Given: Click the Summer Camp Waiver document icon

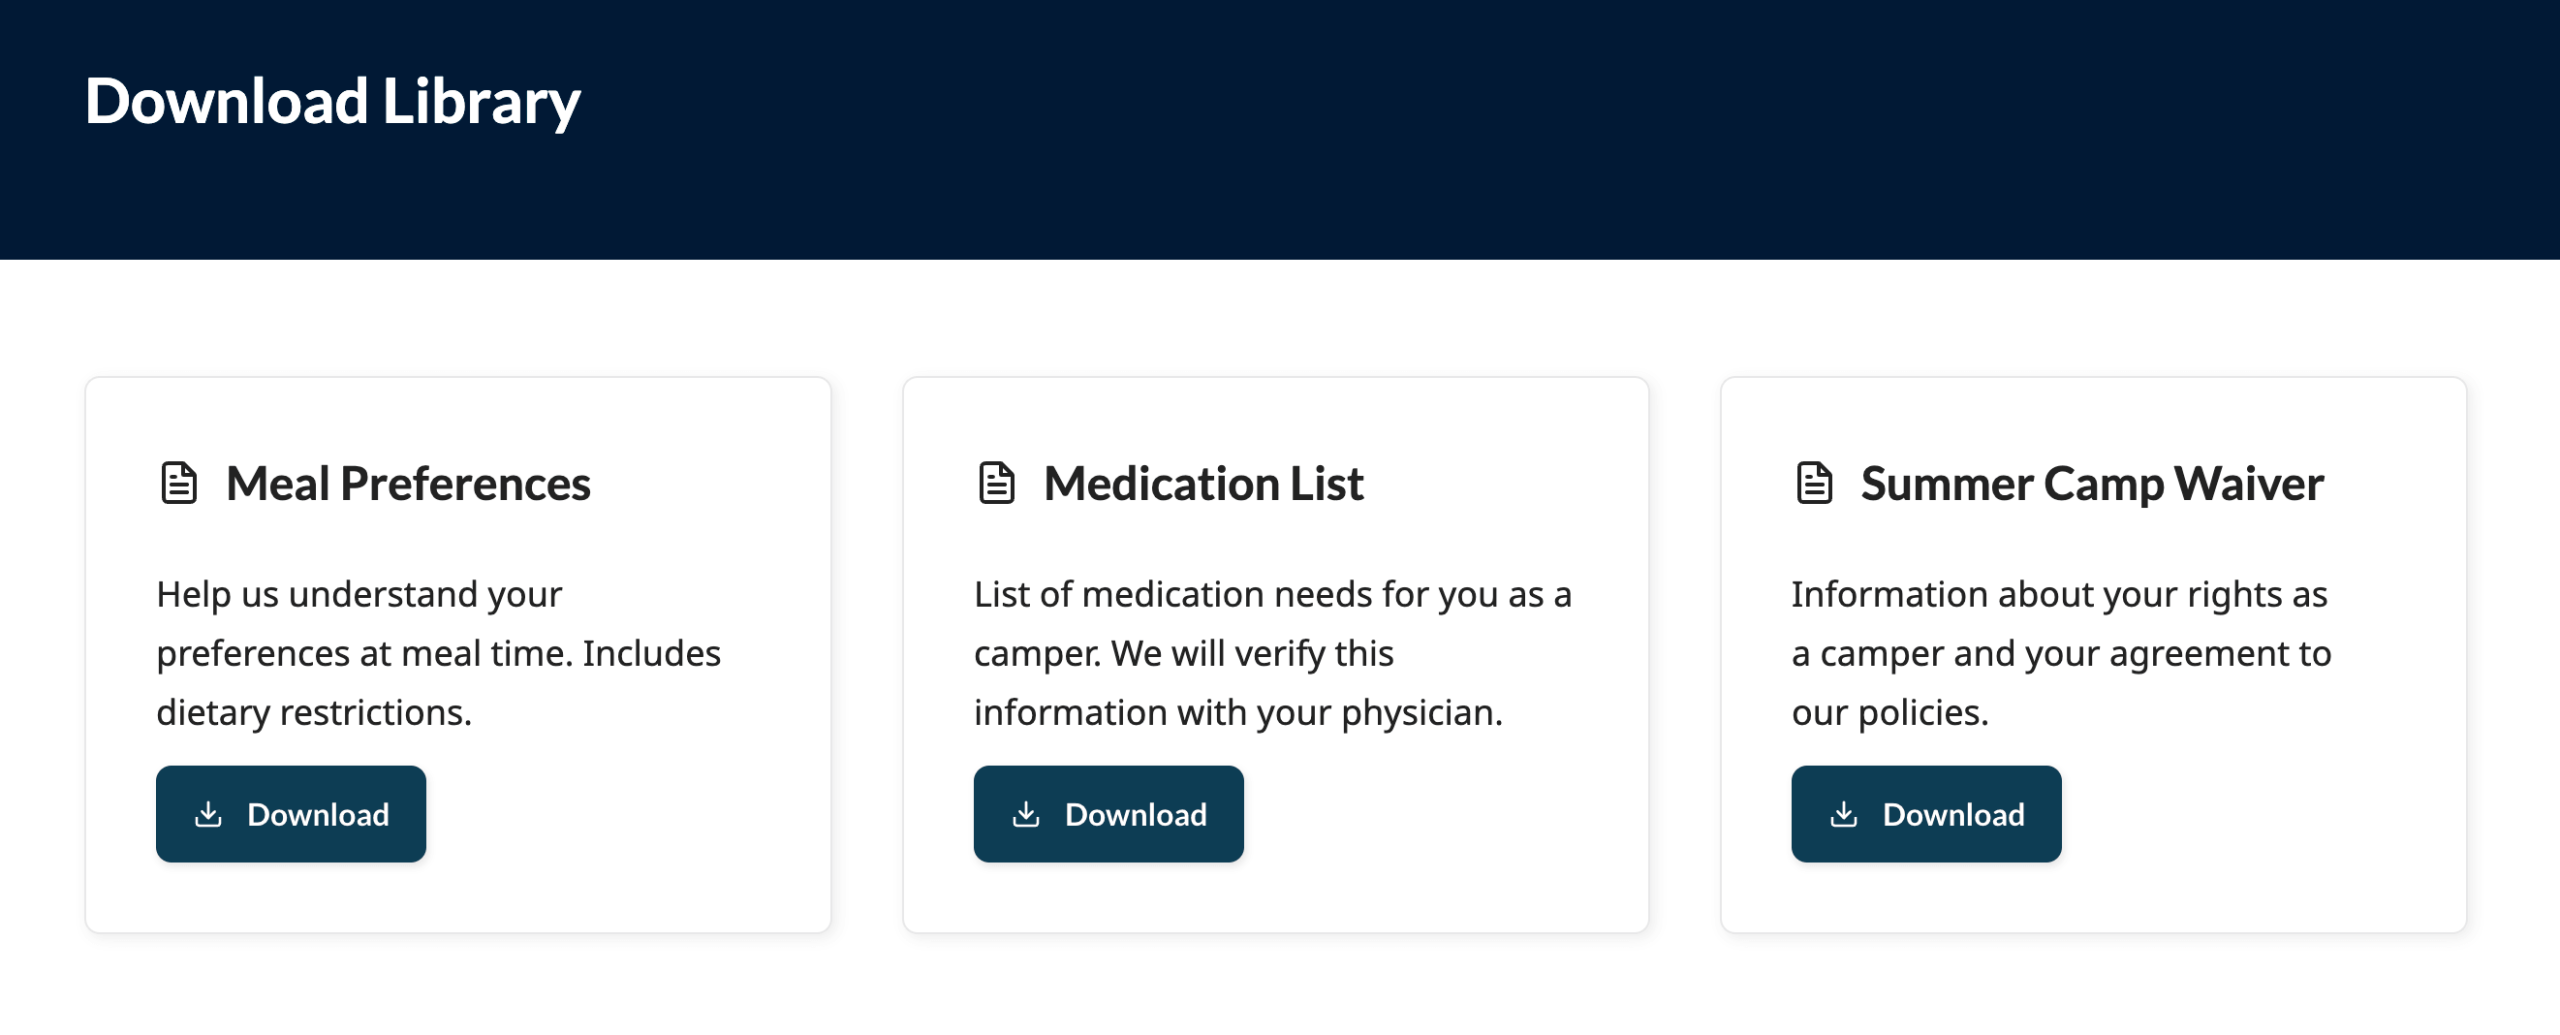Looking at the screenshot, I should [x=1813, y=483].
